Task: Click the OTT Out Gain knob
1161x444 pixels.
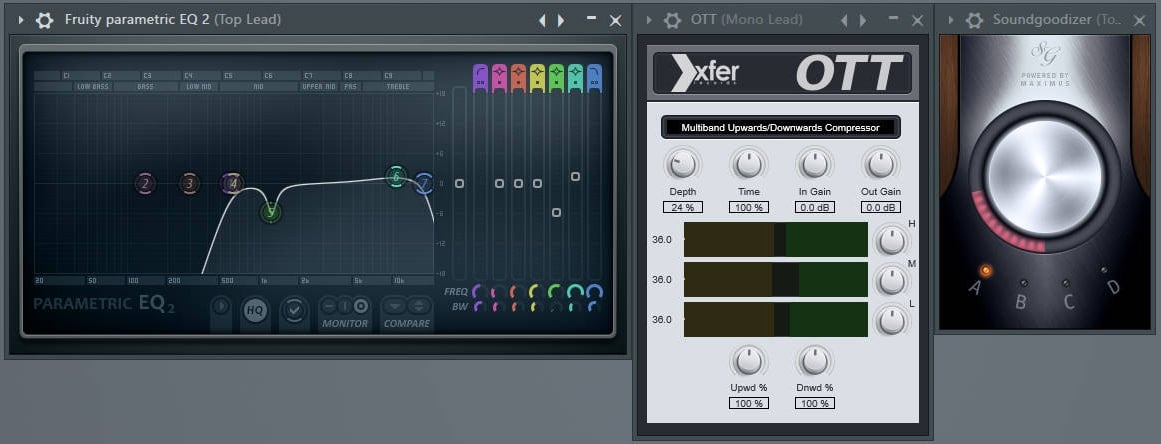Action: (880, 164)
